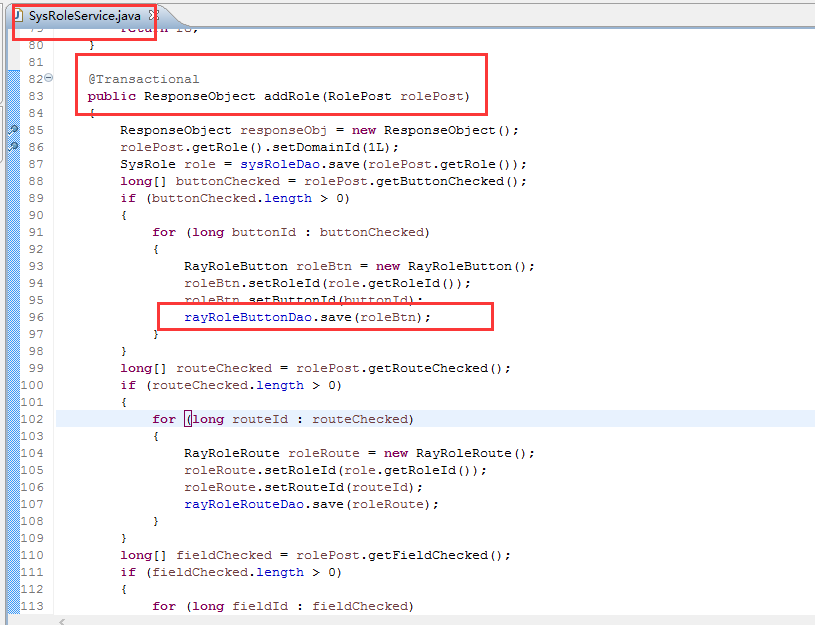
Task: Click the @Transactional annotation
Action: click(143, 79)
